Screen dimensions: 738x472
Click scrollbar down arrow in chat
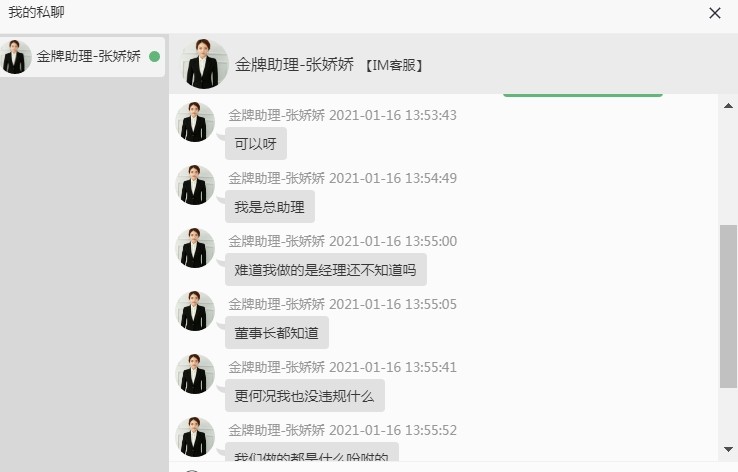coord(728,449)
